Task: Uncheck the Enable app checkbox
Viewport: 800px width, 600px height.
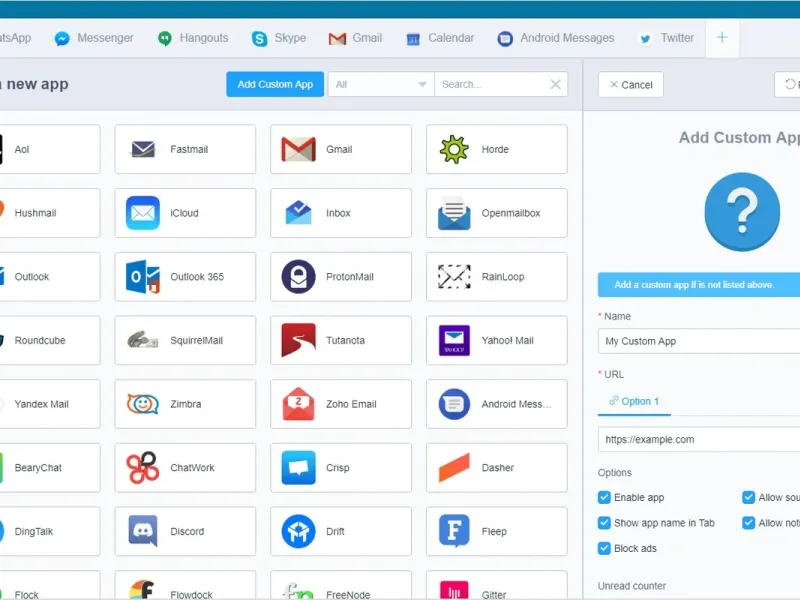Action: 604,497
